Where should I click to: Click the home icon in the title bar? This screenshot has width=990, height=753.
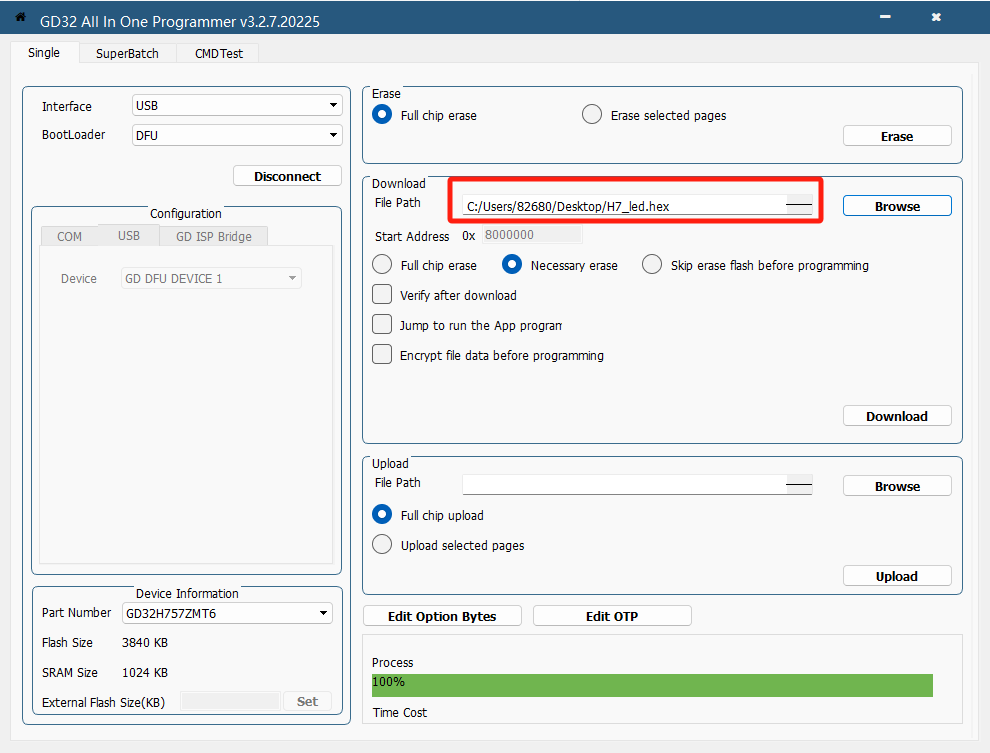[20, 17]
